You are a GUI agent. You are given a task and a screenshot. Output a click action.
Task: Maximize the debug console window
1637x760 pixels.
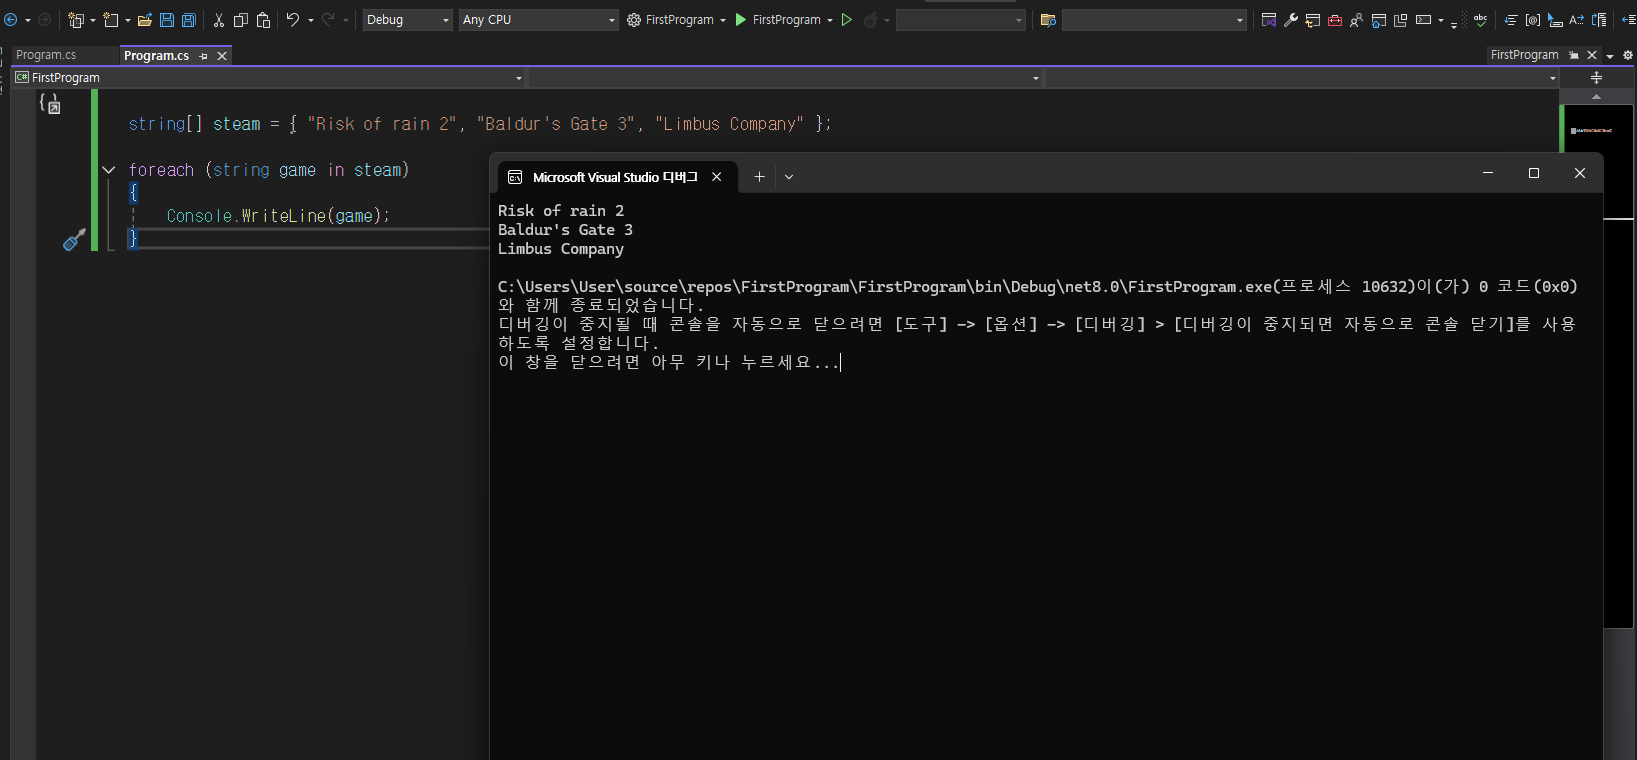click(x=1534, y=173)
